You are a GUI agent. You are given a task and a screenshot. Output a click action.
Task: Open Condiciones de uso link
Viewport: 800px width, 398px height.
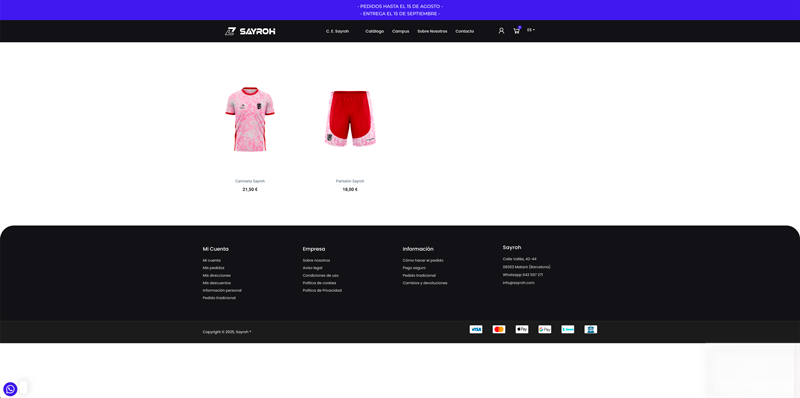[x=320, y=276]
